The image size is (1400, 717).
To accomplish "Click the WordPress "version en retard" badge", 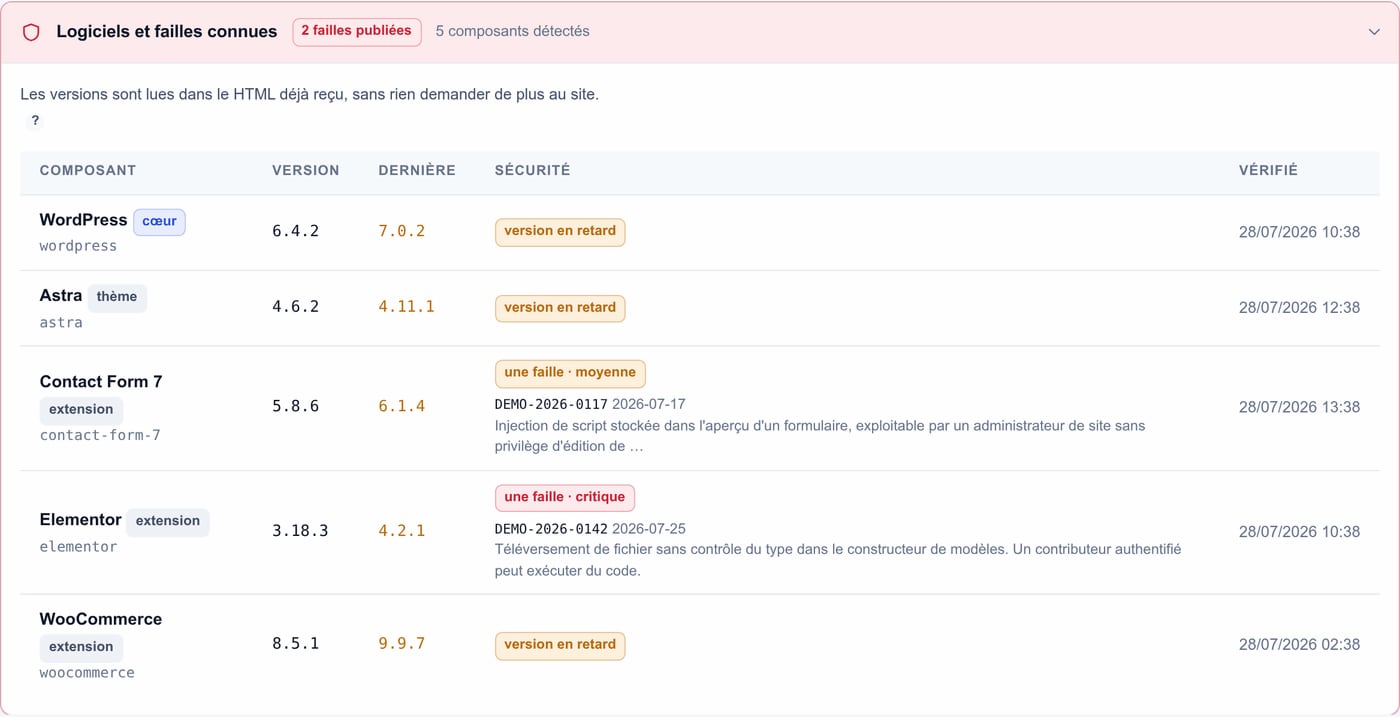I will click(560, 232).
